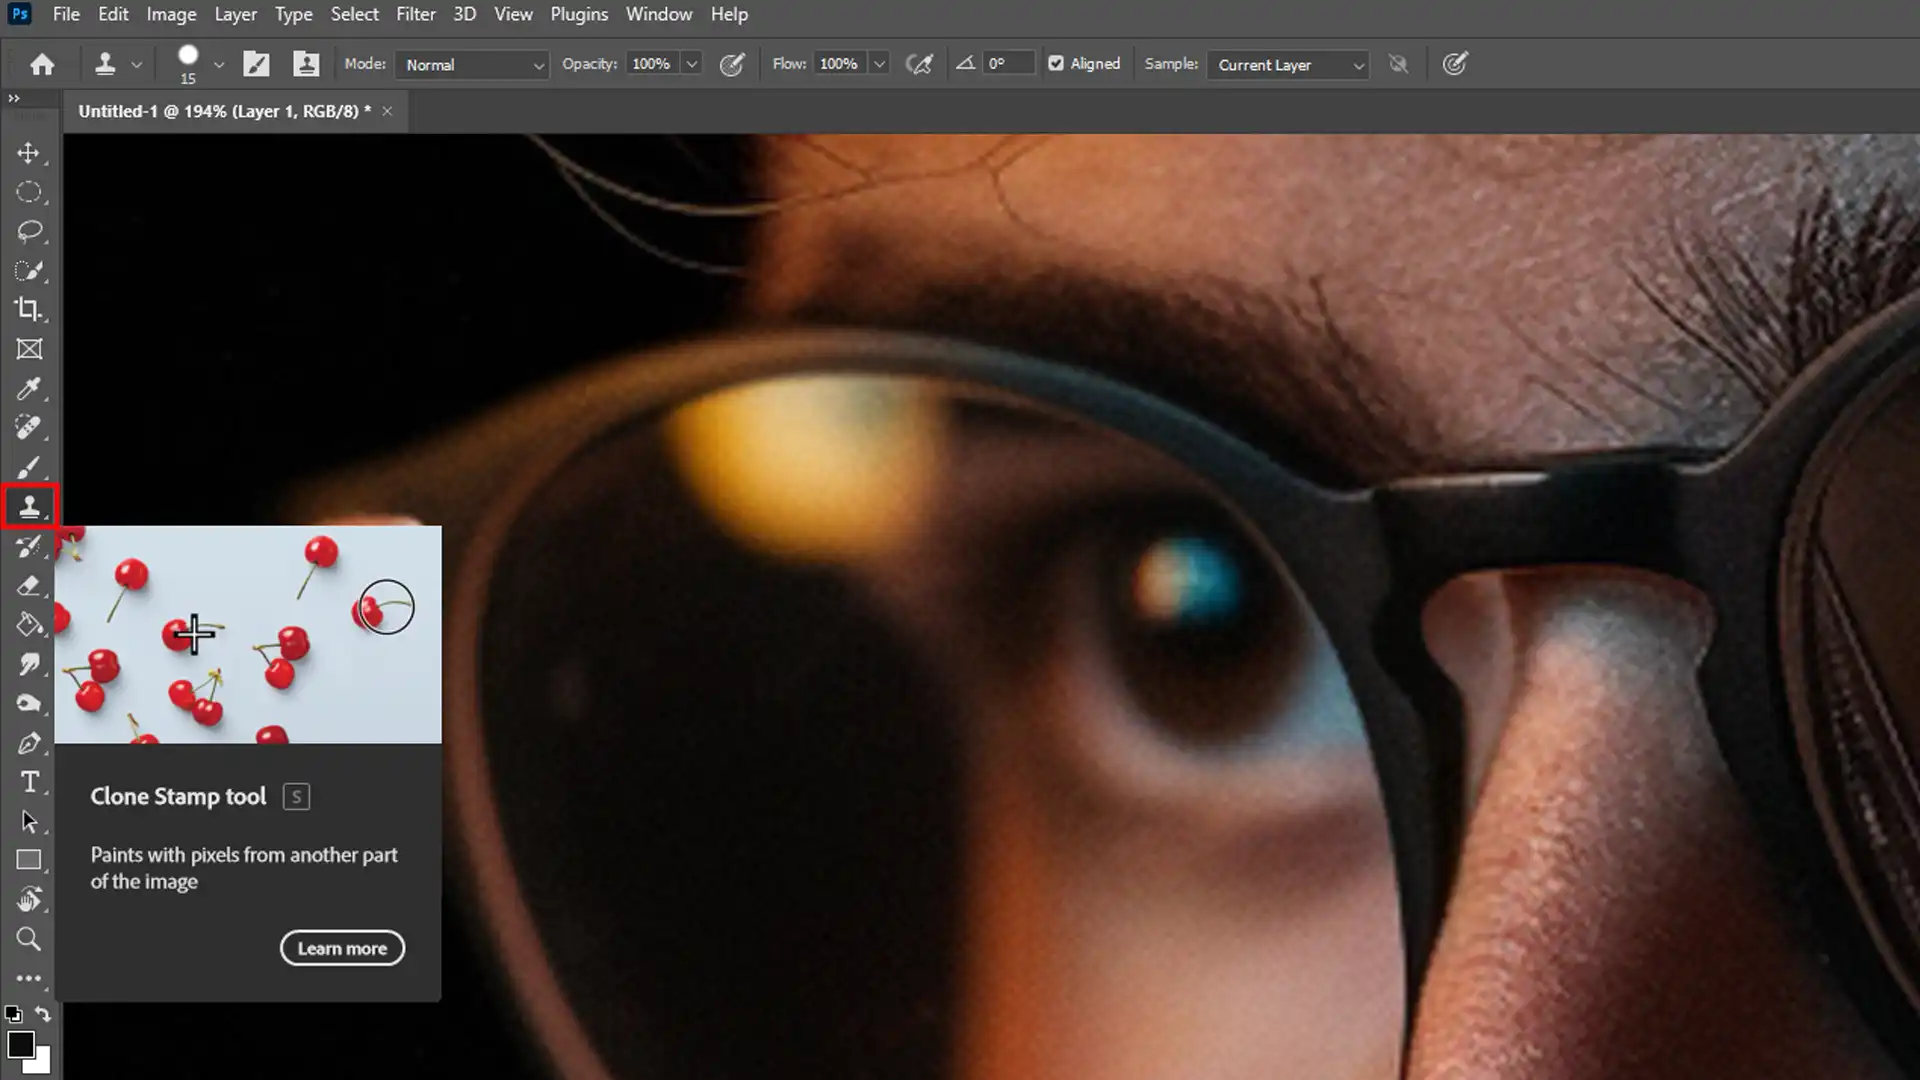
Task: Reset default foreground and background colors
Action: [13, 1014]
